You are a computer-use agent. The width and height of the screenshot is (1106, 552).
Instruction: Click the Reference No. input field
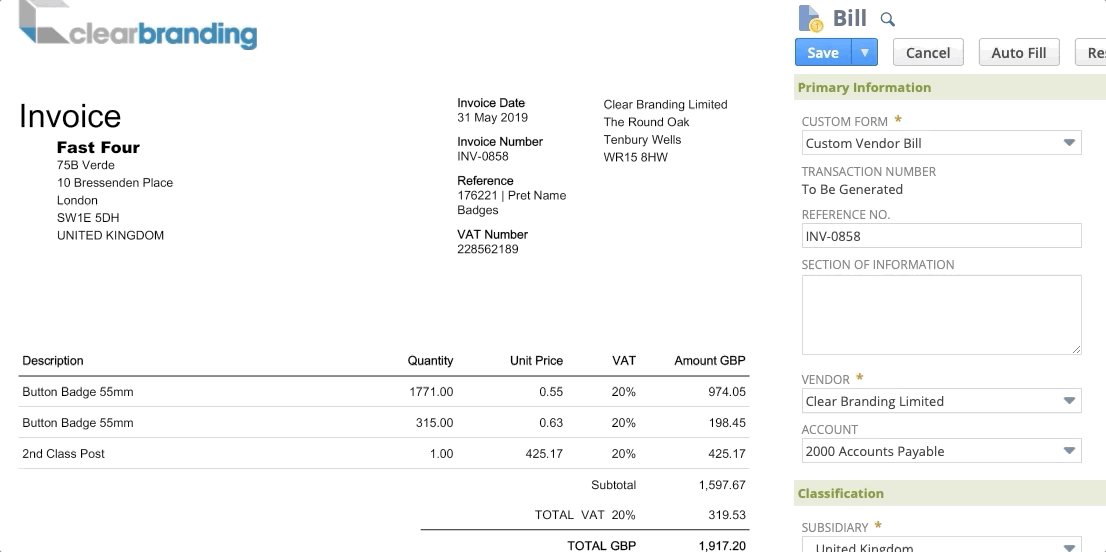941,236
